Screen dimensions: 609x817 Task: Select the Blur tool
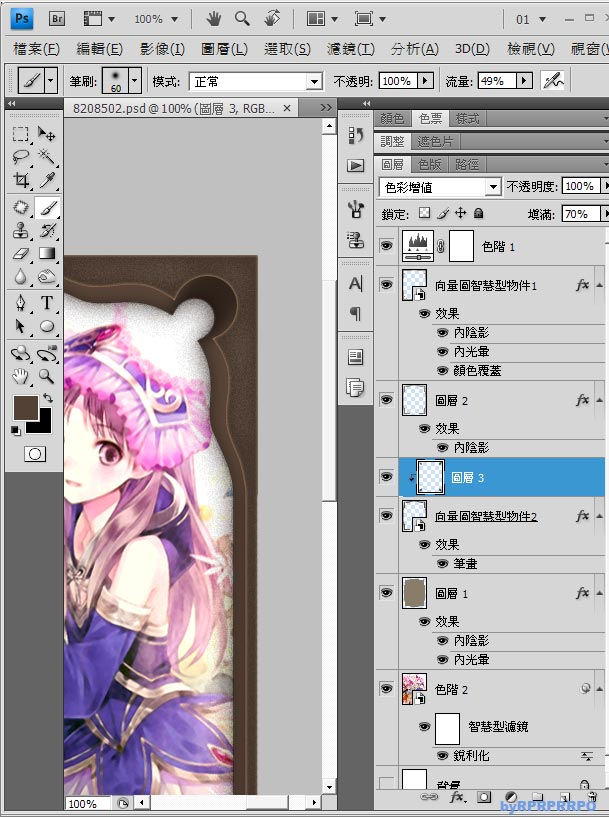pos(20,276)
